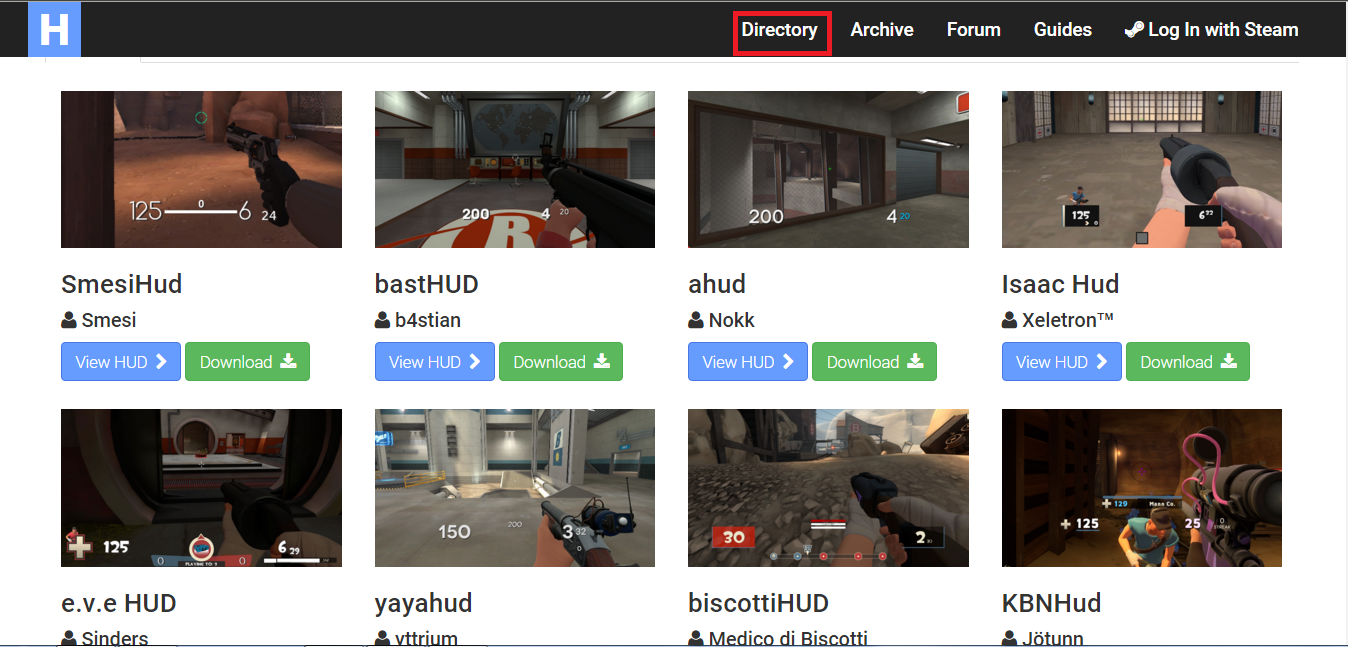1348x666 pixels.
Task: Click View HUD for Isaac Hud
Action: pyautogui.click(x=1062, y=362)
